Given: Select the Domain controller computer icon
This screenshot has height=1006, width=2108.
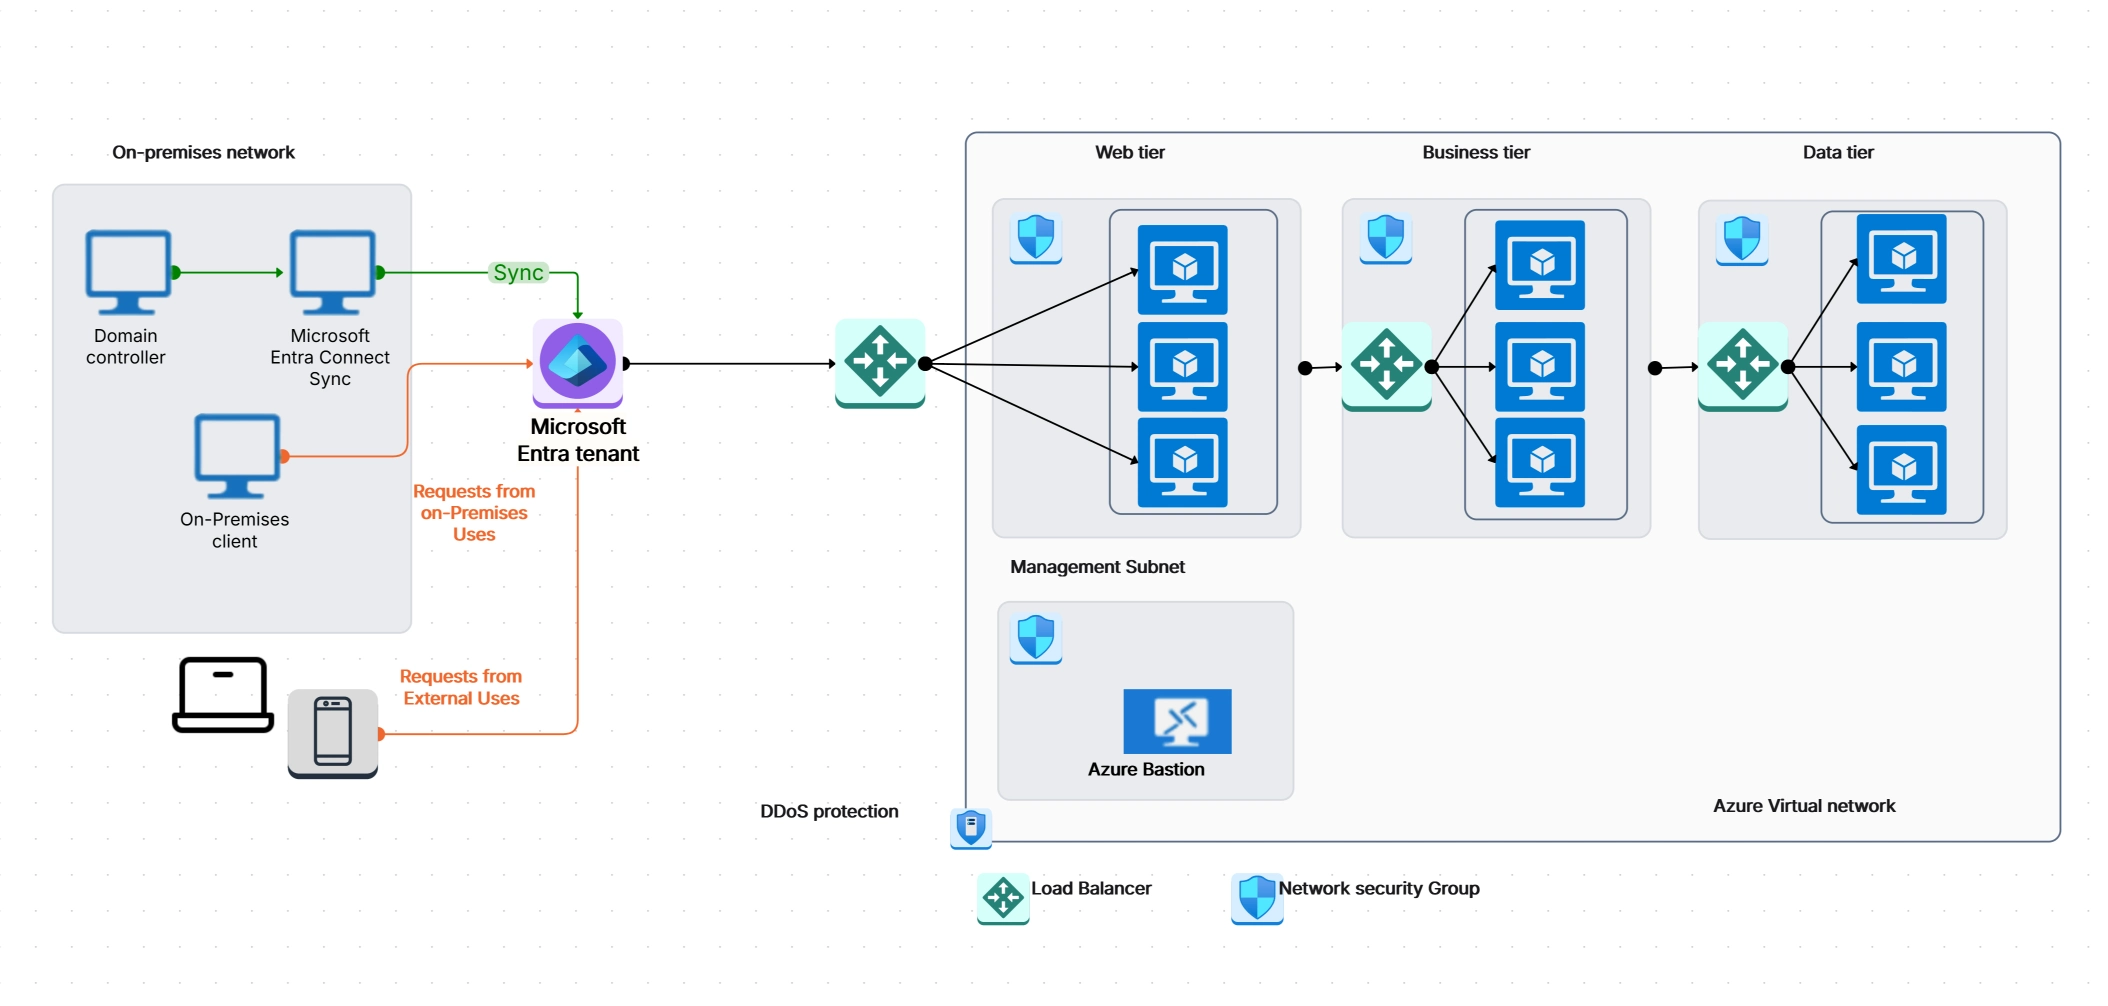Looking at the screenshot, I should (128, 272).
